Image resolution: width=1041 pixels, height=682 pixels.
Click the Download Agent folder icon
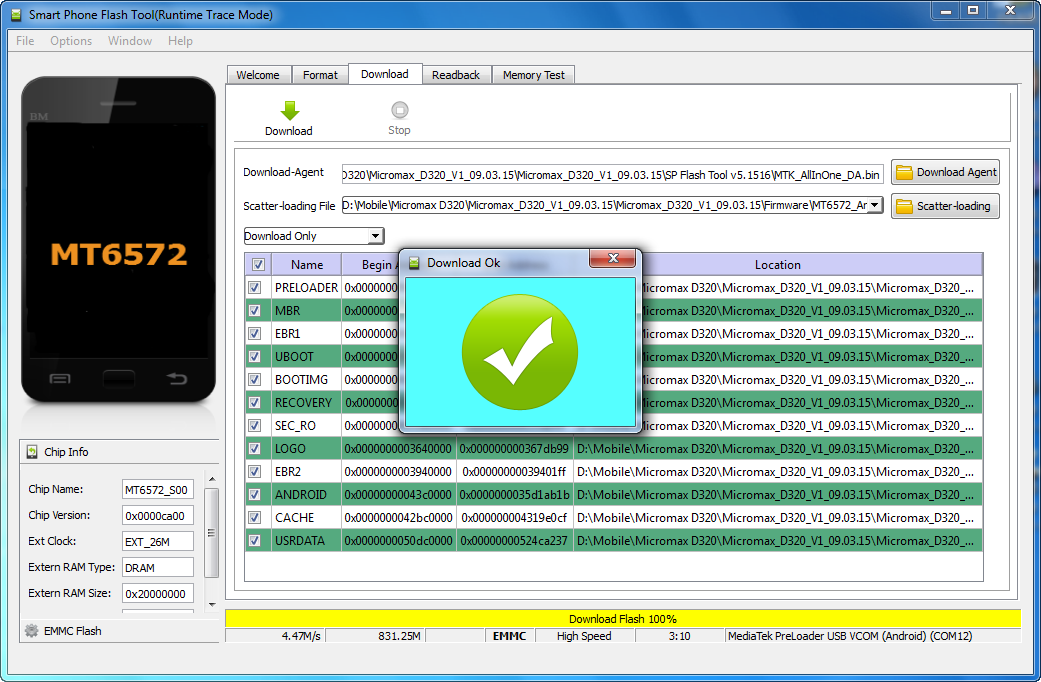click(x=904, y=172)
